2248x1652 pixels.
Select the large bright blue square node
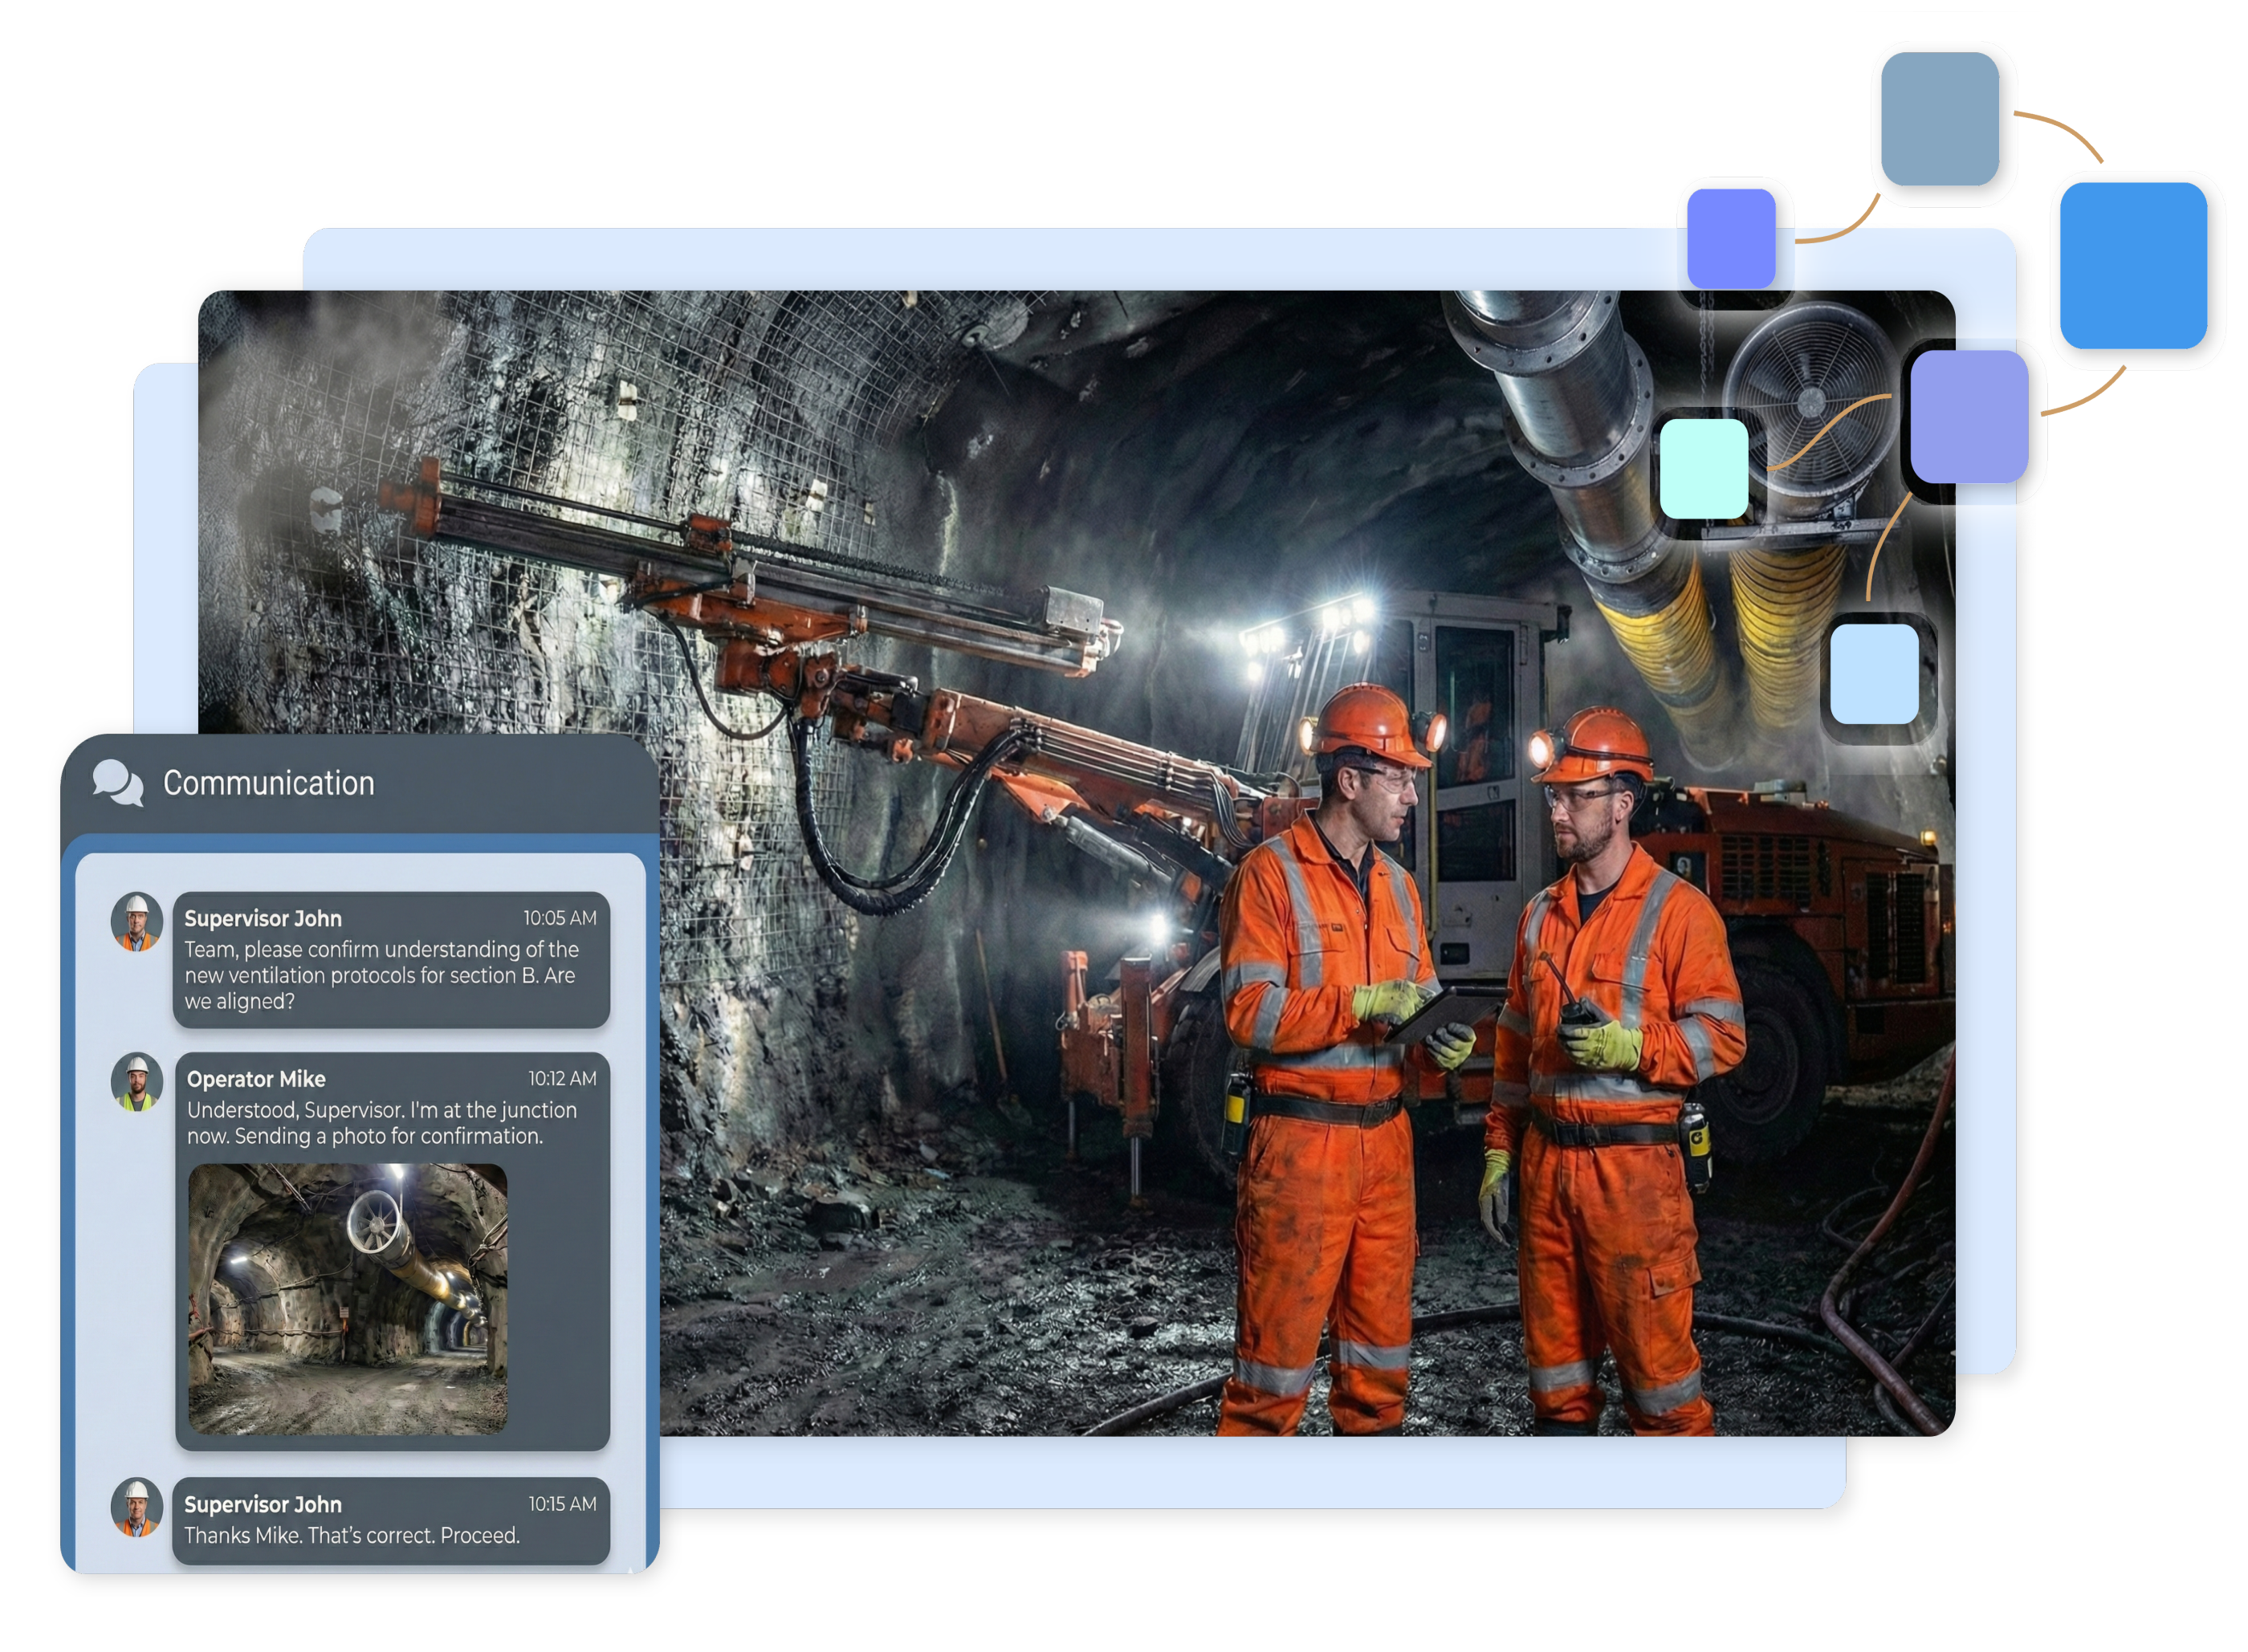pos(2135,265)
